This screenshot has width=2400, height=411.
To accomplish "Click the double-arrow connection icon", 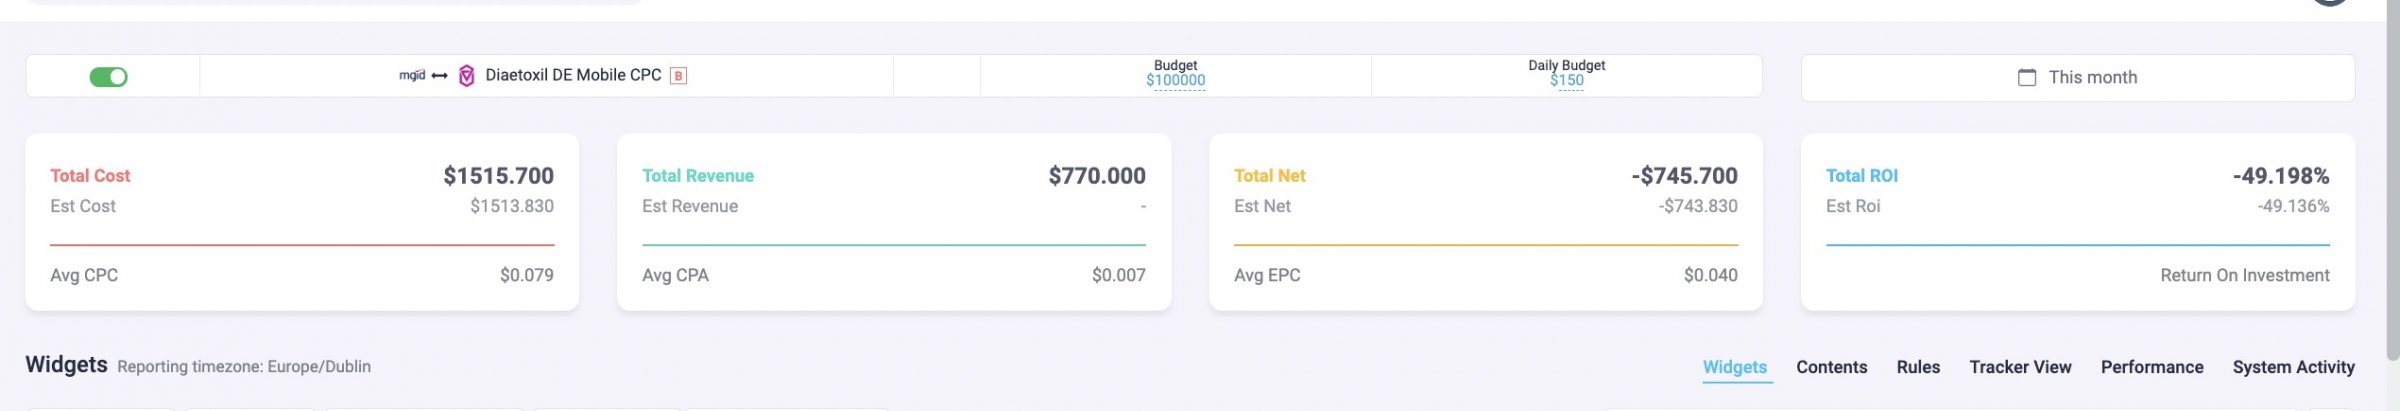I will (x=439, y=76).
